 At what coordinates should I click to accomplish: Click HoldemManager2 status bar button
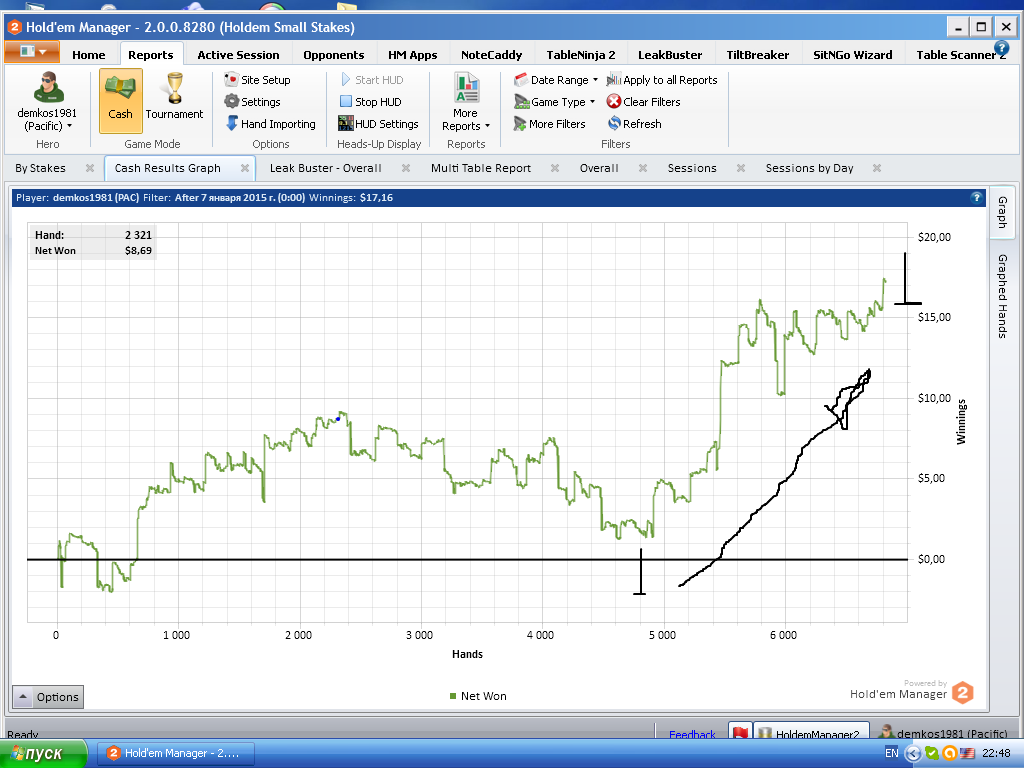click(812, 732)
